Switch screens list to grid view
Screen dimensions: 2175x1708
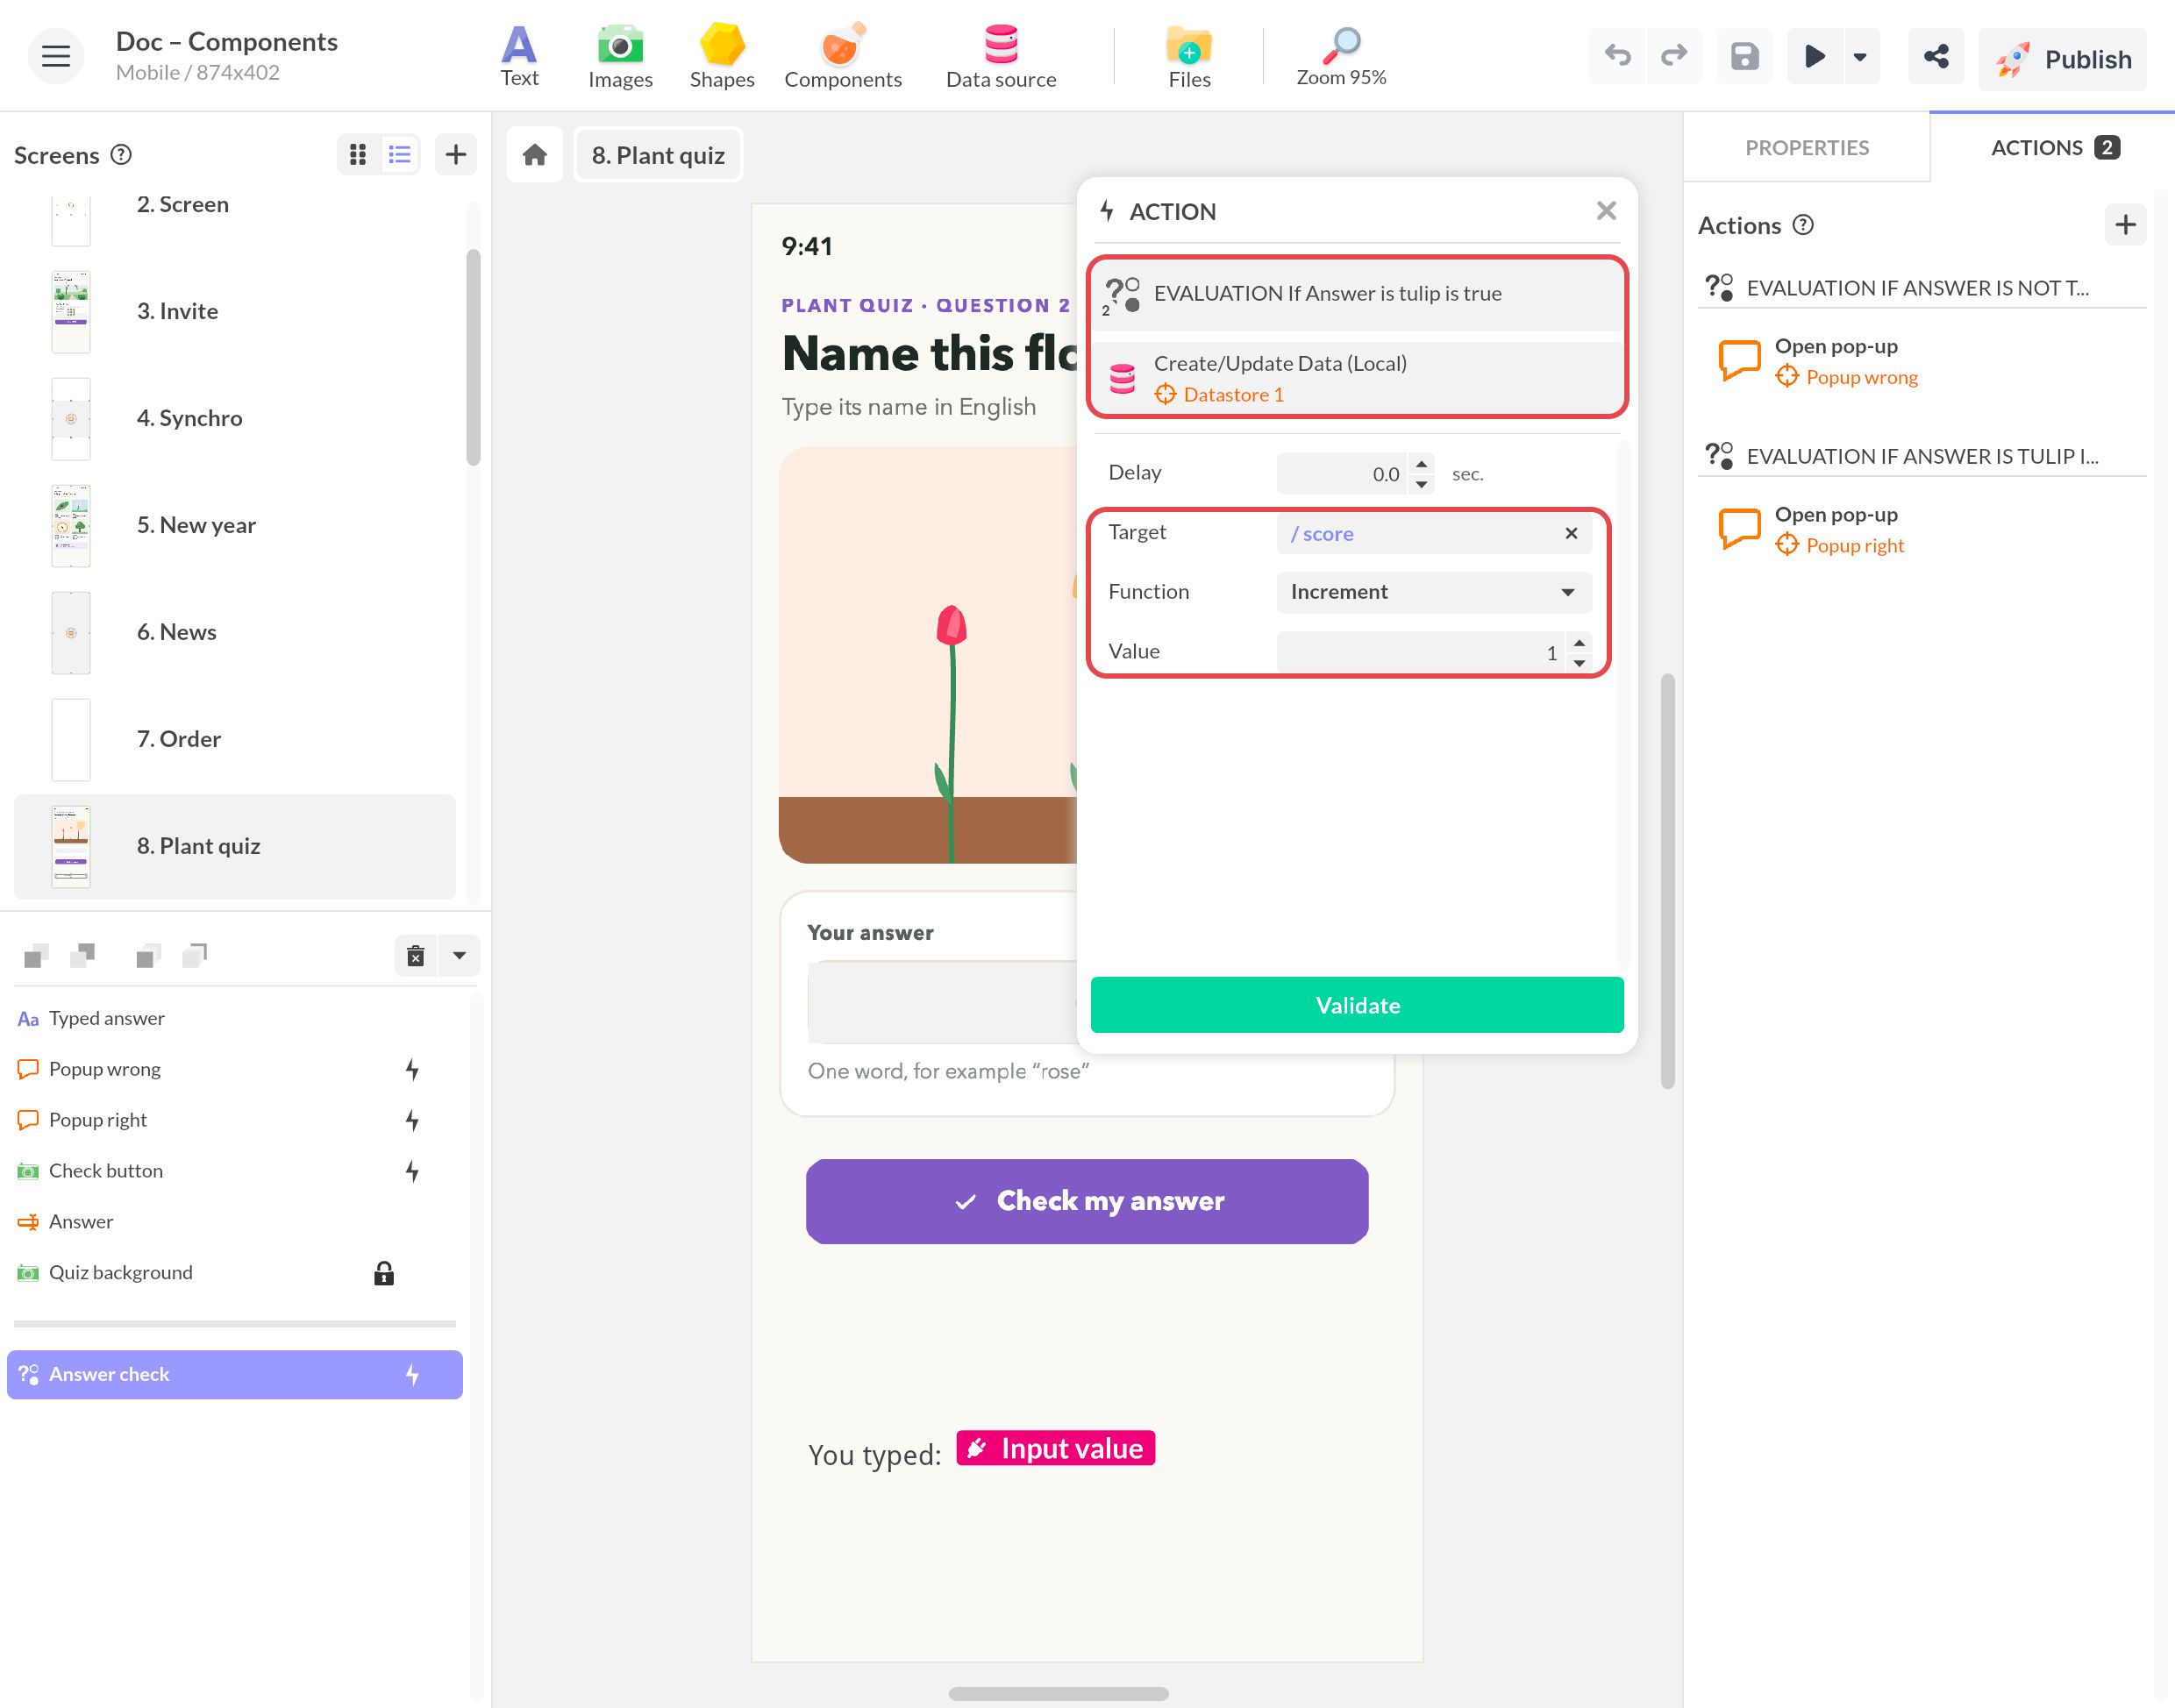click(x=358, y=154)
